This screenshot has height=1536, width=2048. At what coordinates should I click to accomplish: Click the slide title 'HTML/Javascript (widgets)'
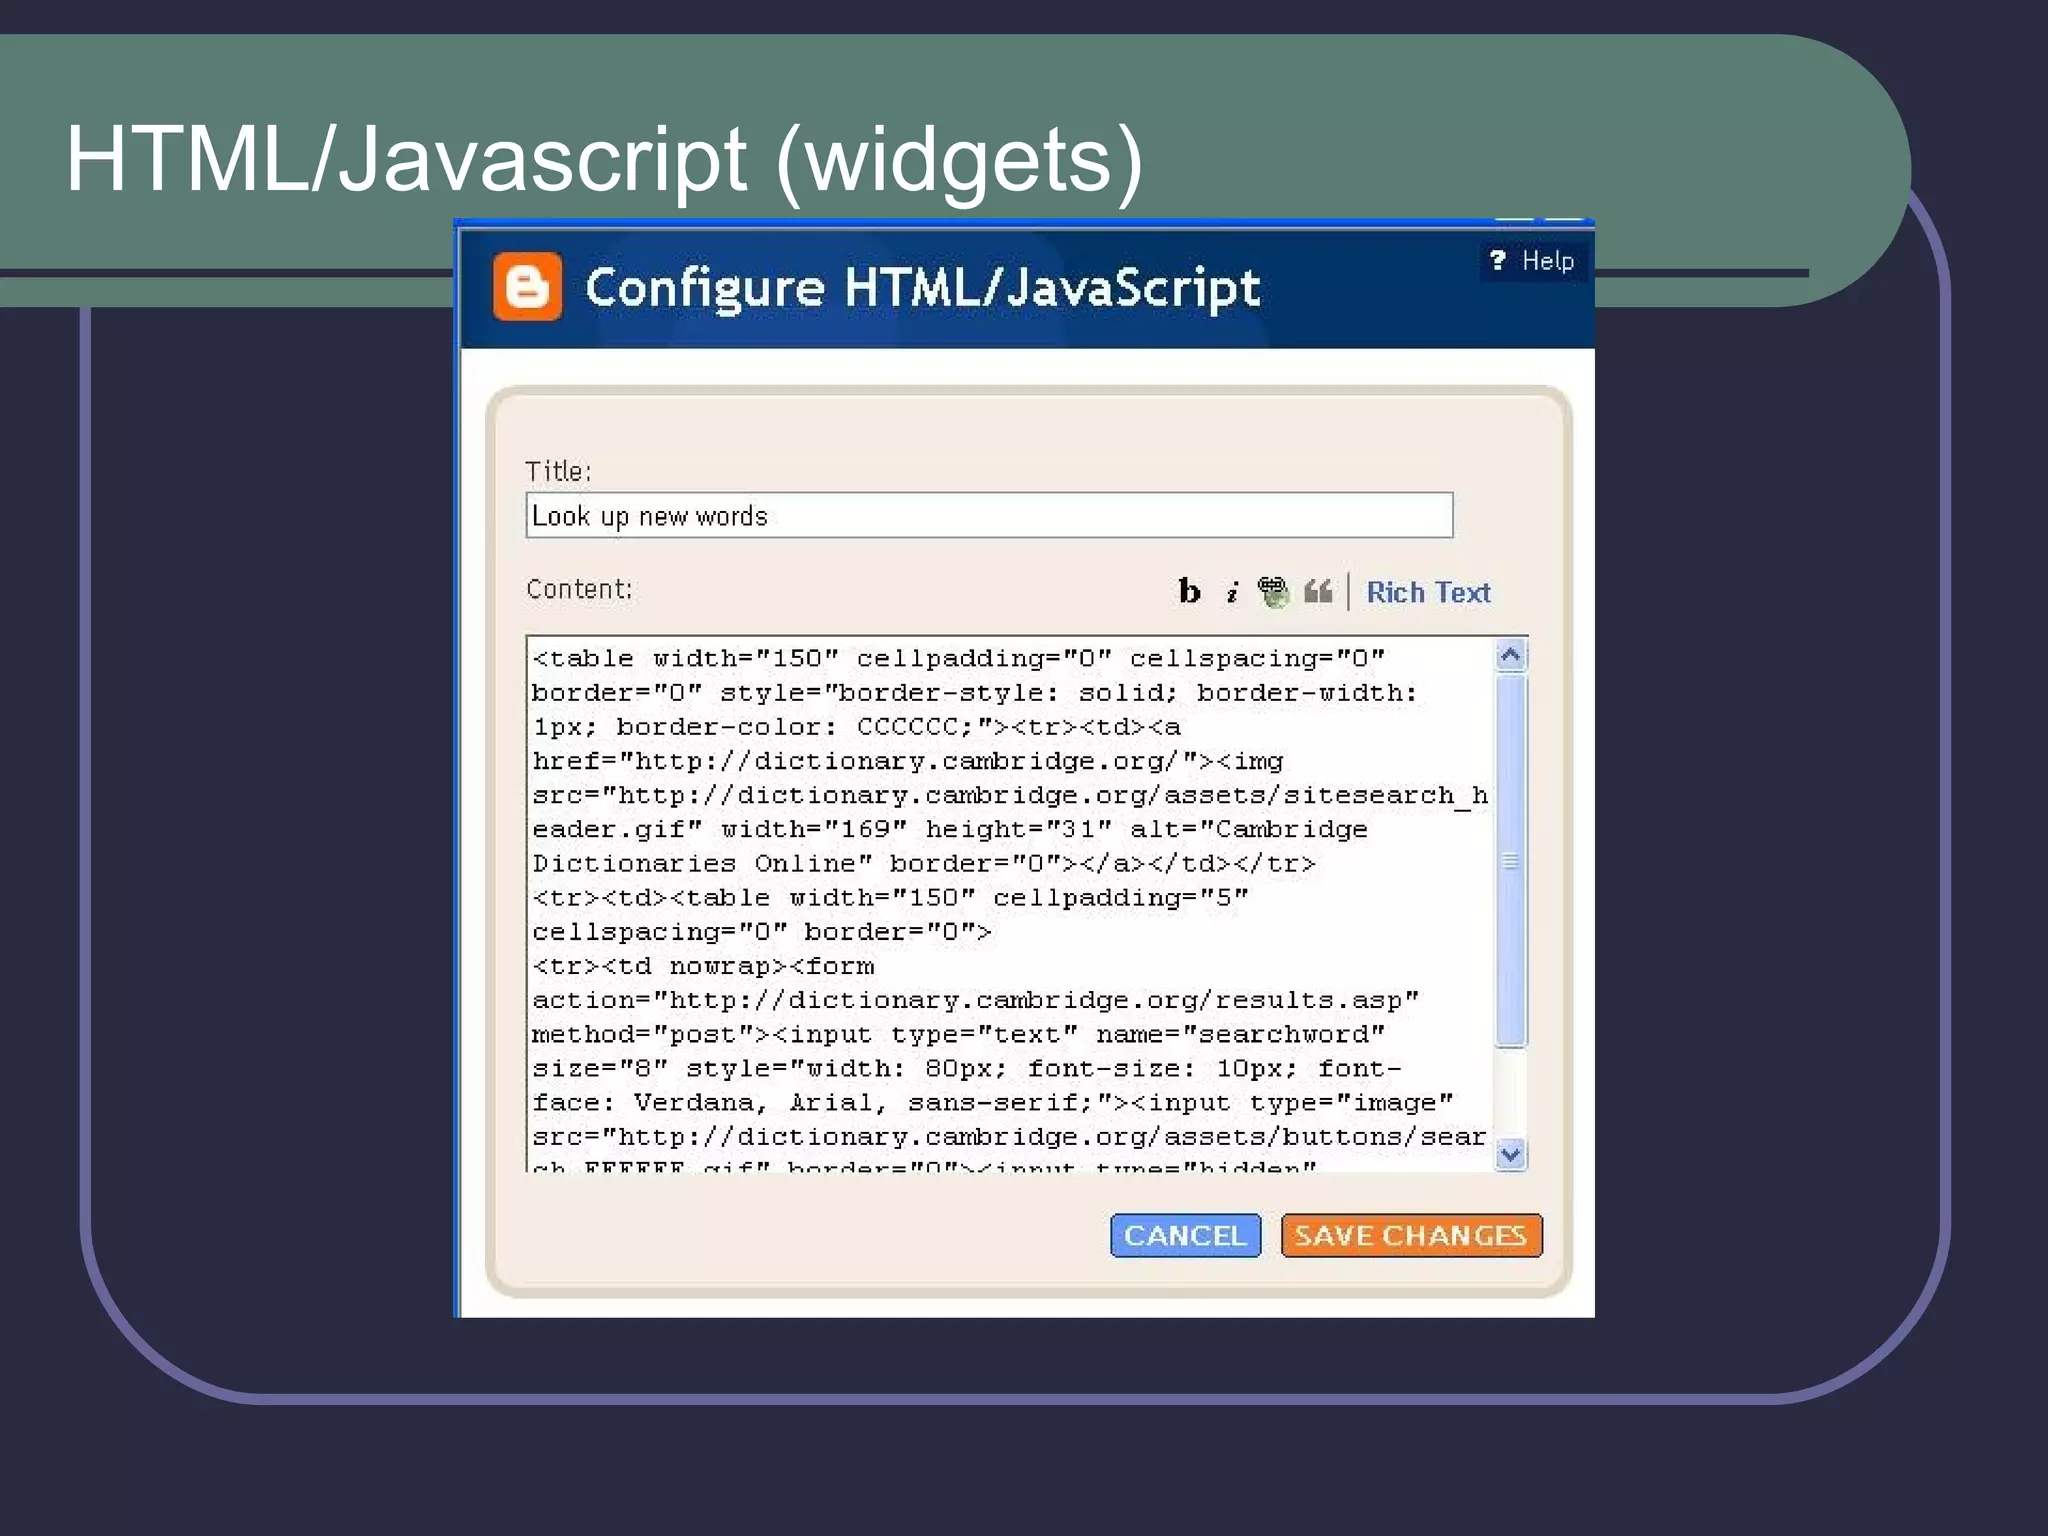click(x=604, y=159)
